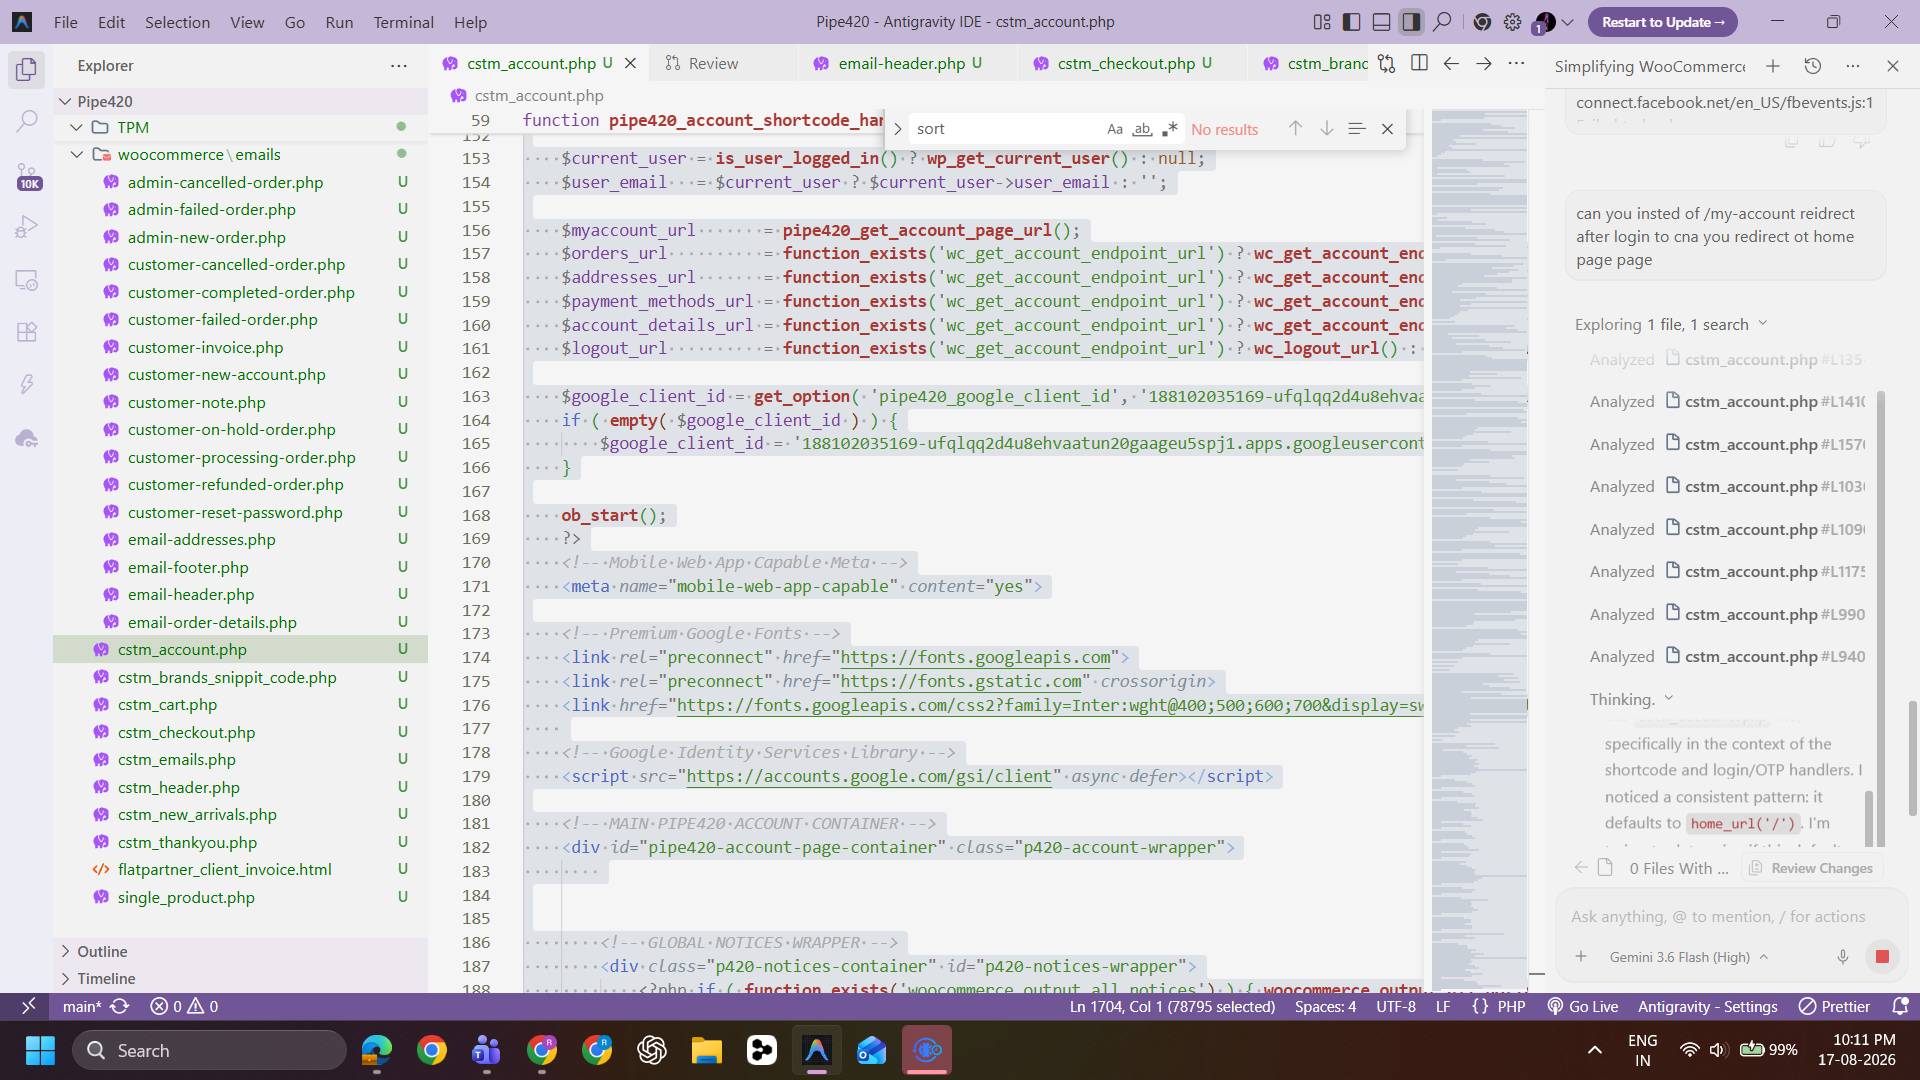This screenshot has width=1920, height=1080.
Task: Open Gemini 3.6 Flash model dropdown
Action: click(1689, 957)
